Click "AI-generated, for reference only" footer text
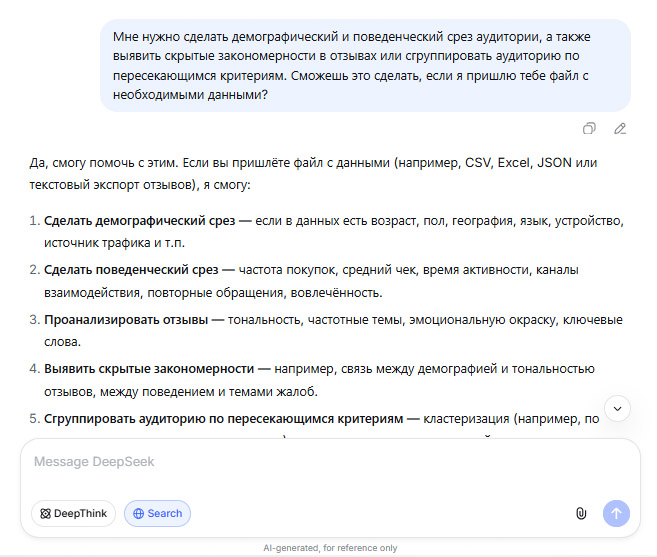The height and width of the screenshot is (557, 657). click(x=330, y=548)
